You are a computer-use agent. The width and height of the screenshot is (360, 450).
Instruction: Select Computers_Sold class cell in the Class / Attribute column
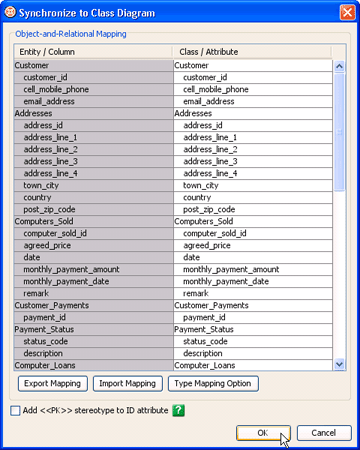click(253, 221)
